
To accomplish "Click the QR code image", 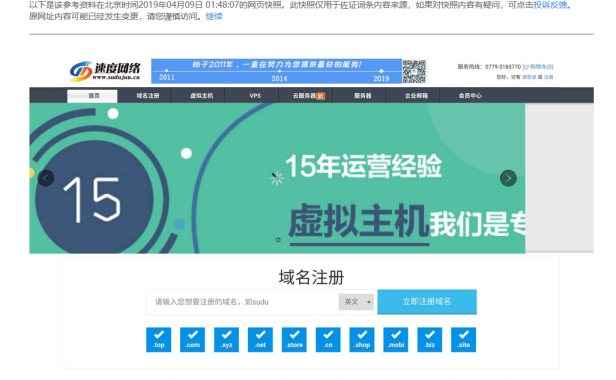I will (414, 71).
